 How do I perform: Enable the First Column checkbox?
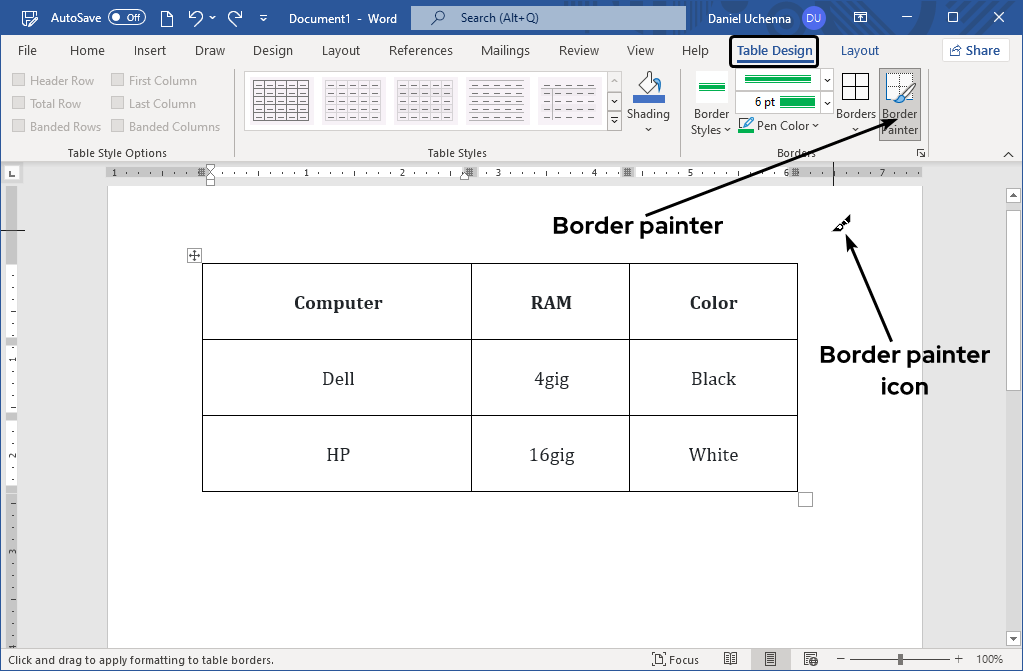[x=117, y=80]
